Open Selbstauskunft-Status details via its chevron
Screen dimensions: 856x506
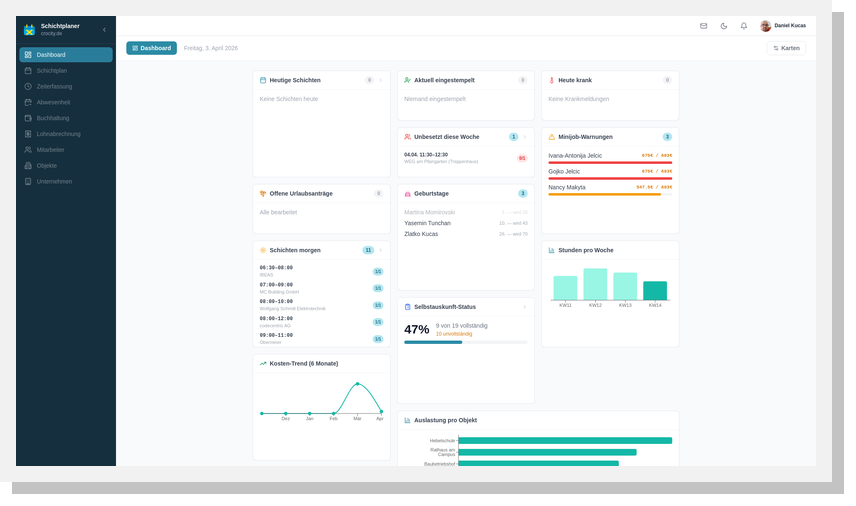pyautogui.click(x=525, y=307)
